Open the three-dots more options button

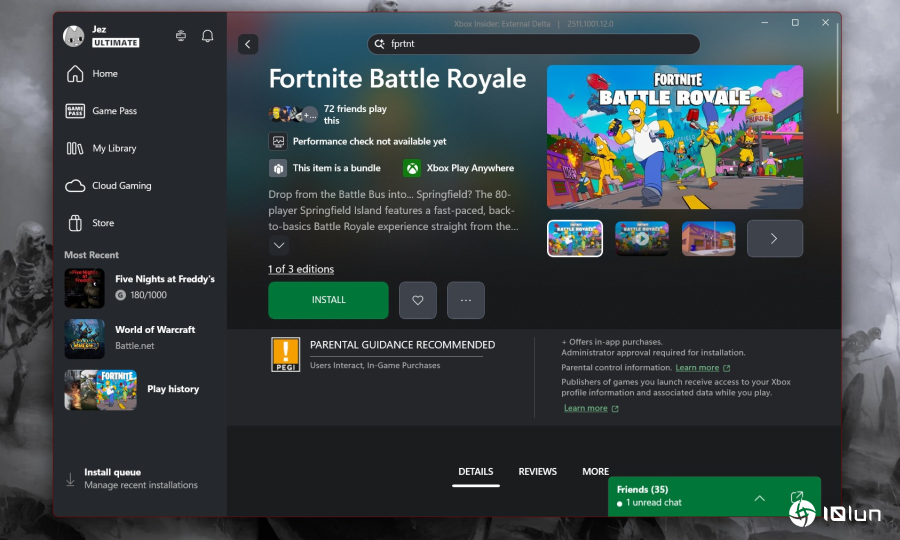pos(465,300)
